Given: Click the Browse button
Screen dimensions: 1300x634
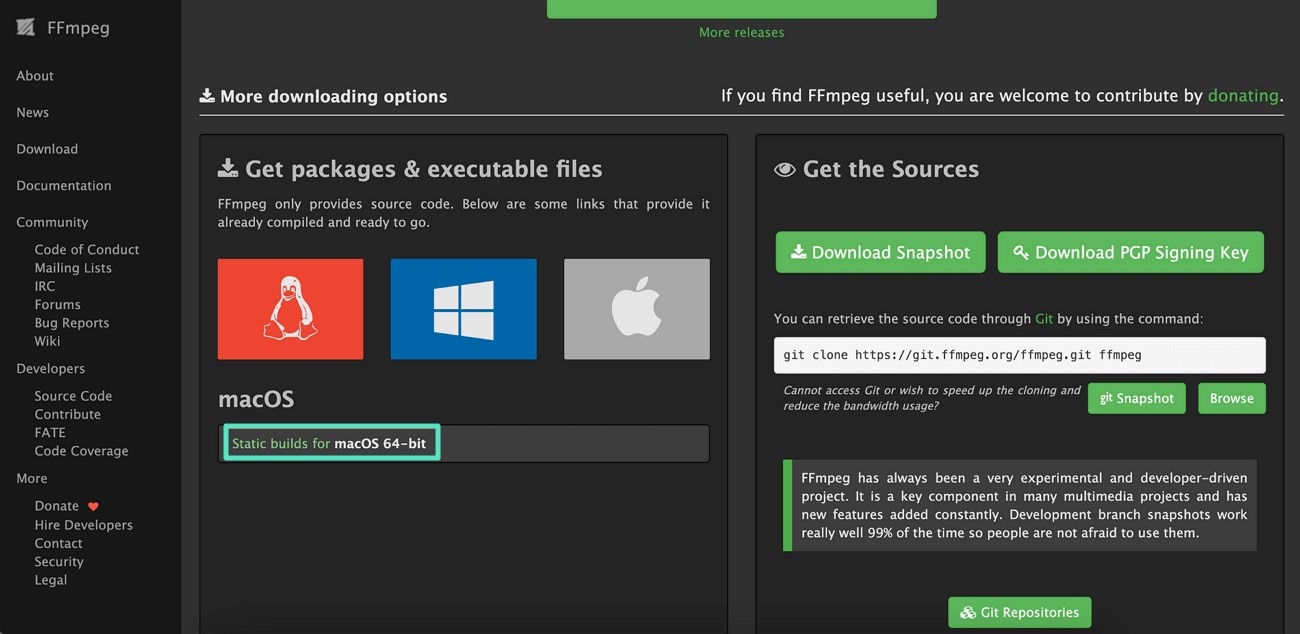Looking at the screenshot, I should click(x=1232, y=398).
